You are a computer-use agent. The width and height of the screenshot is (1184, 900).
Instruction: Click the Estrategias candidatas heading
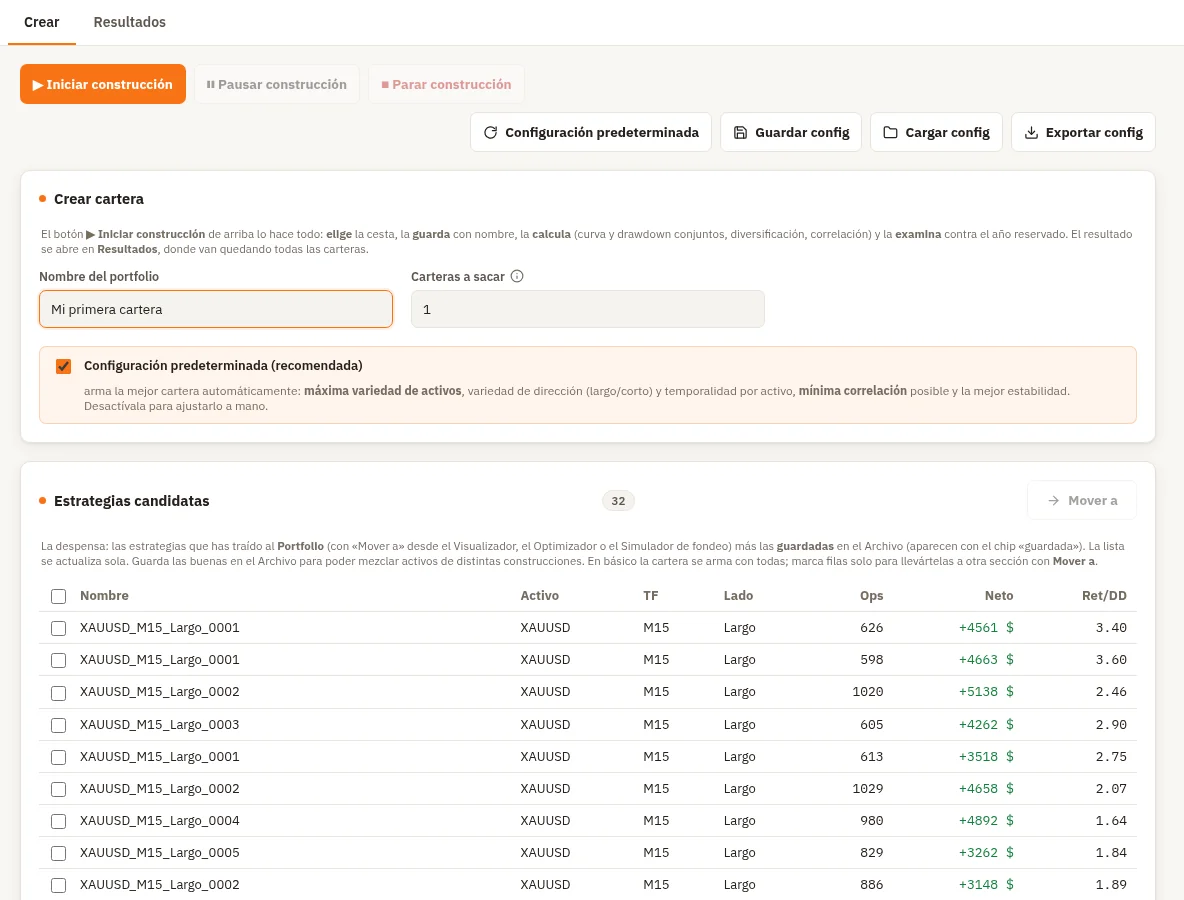point(131,501)
